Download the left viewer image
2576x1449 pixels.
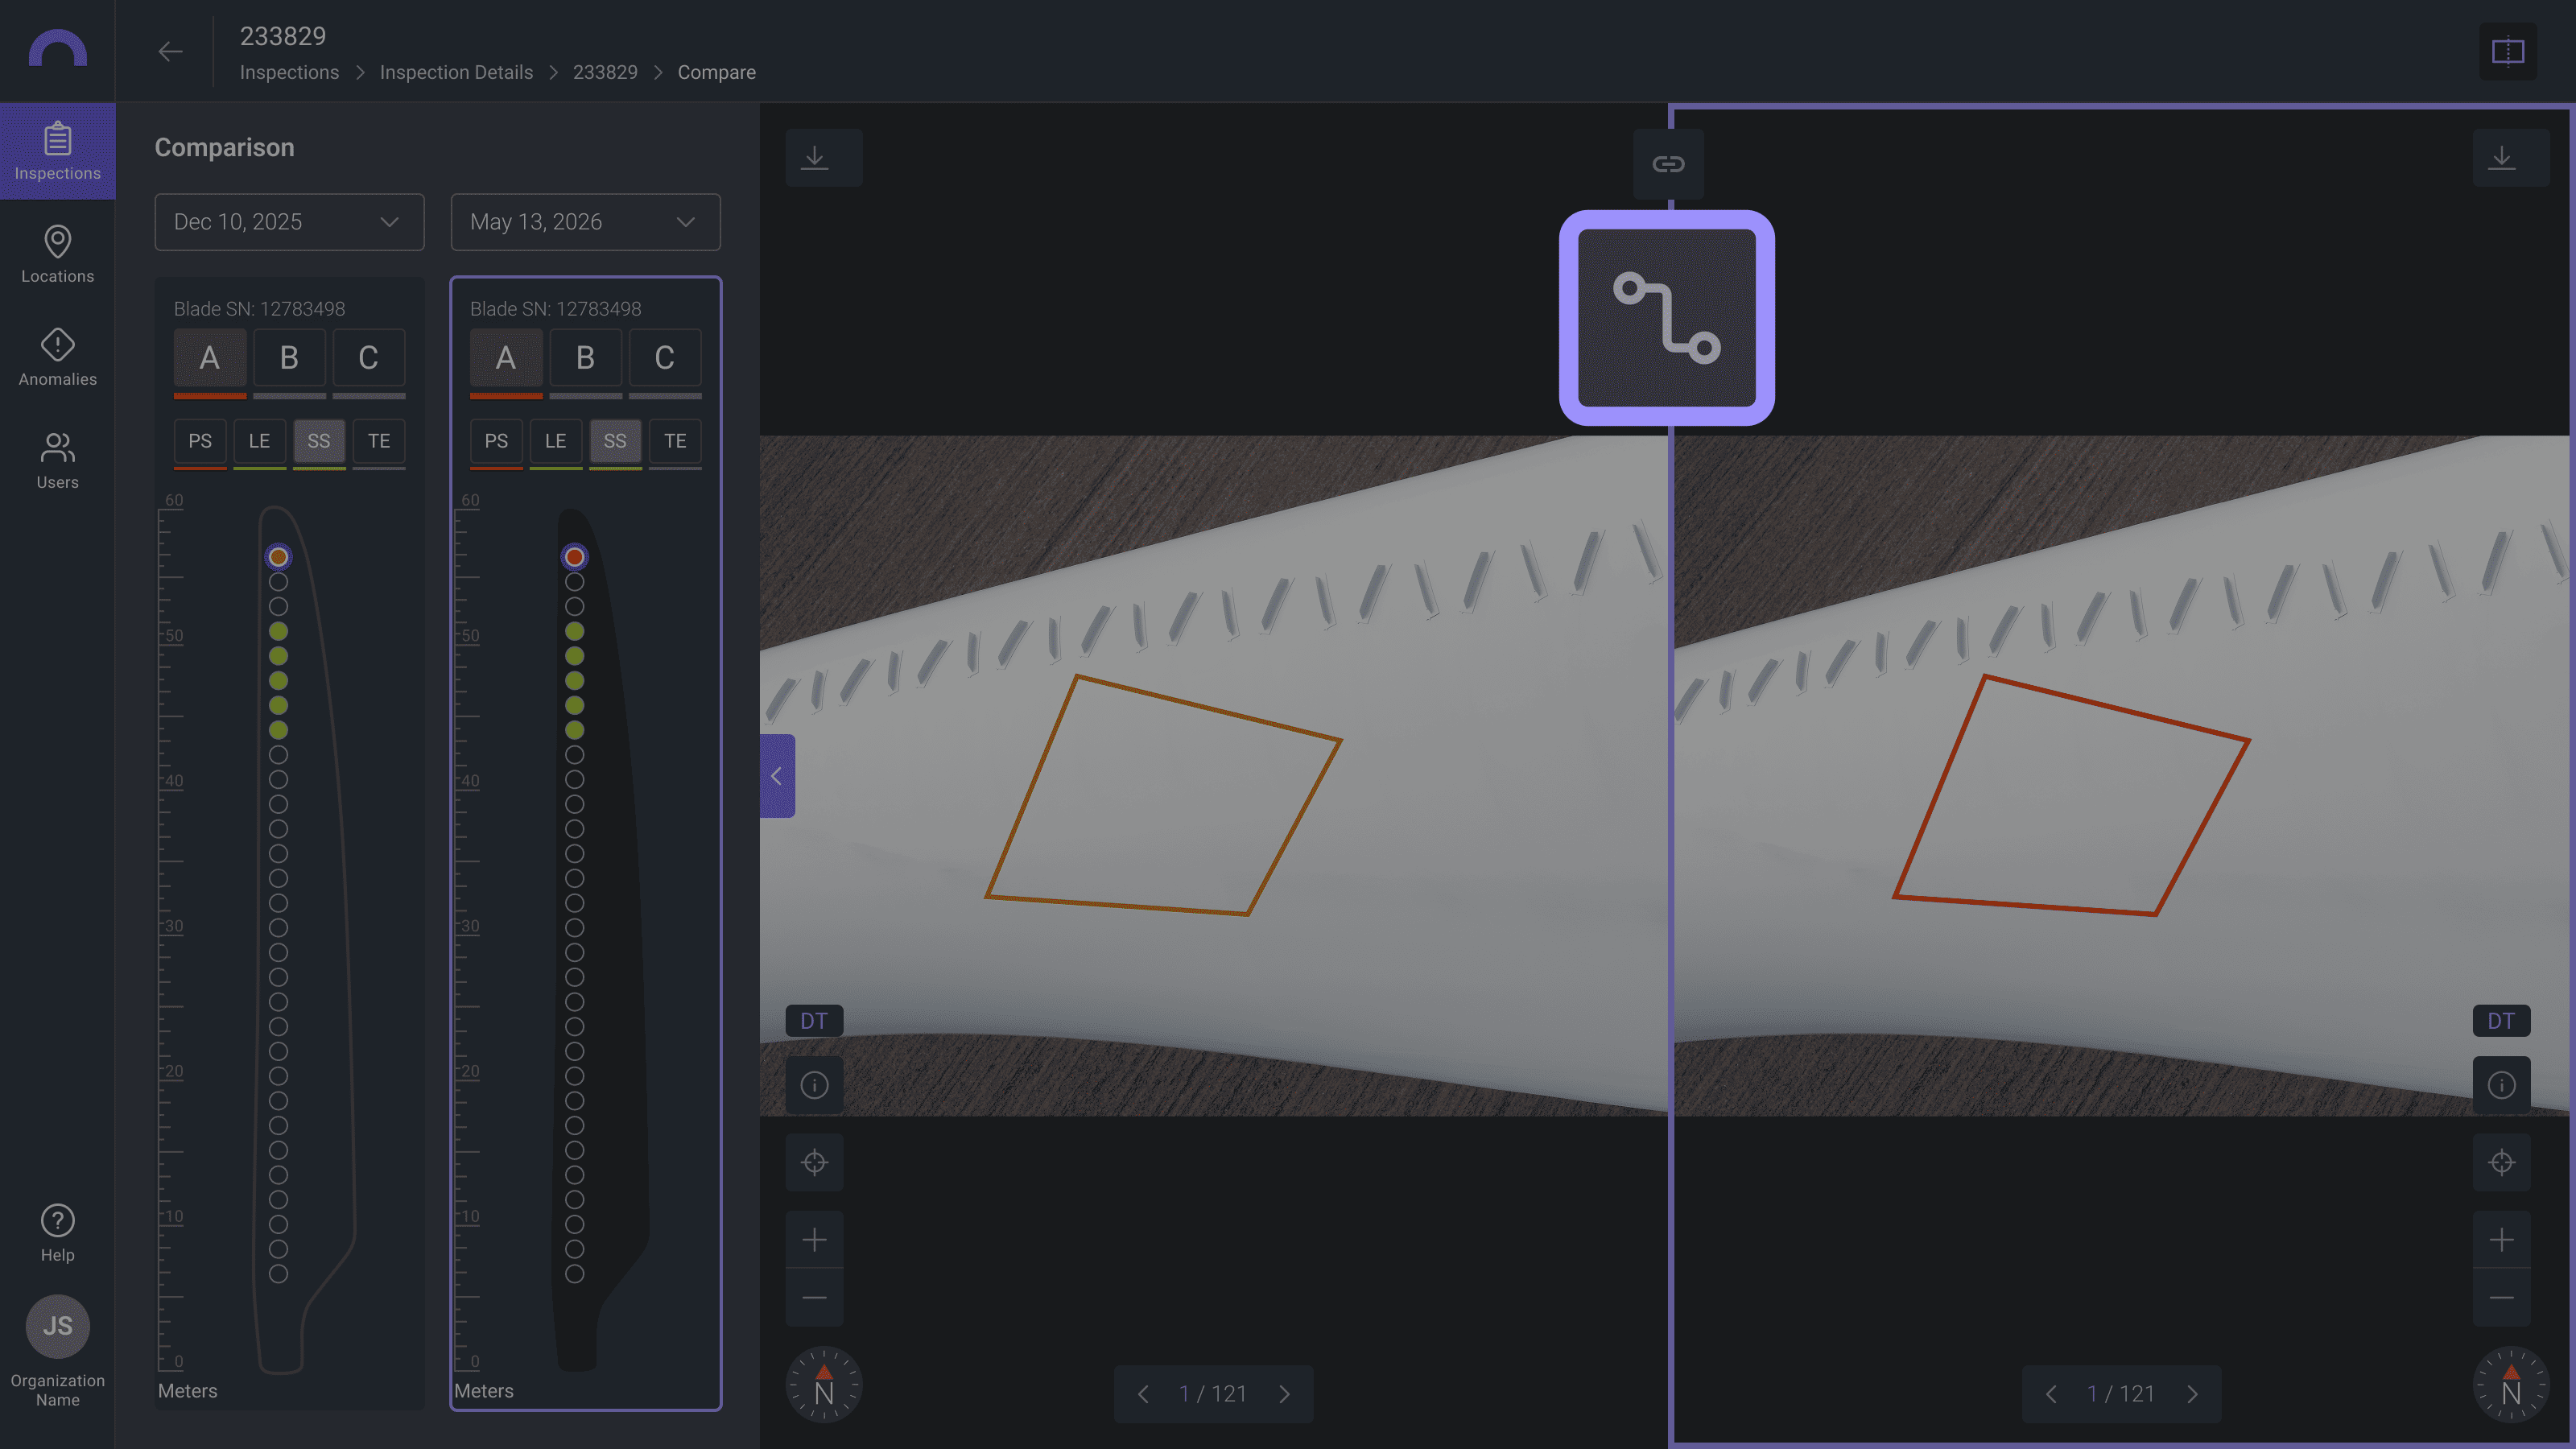click(x=823, y=157)
